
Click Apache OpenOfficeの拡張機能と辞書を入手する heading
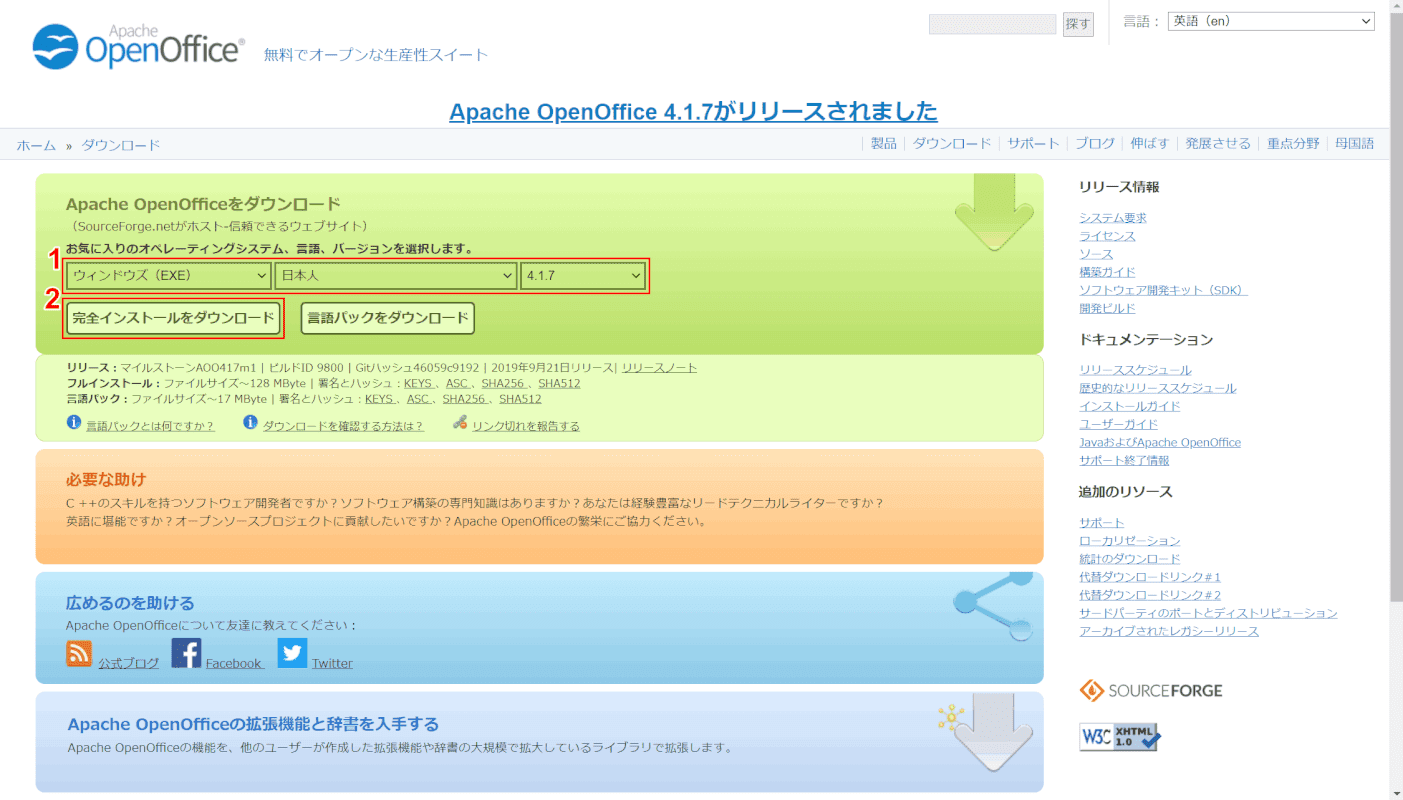click(253, 724)
